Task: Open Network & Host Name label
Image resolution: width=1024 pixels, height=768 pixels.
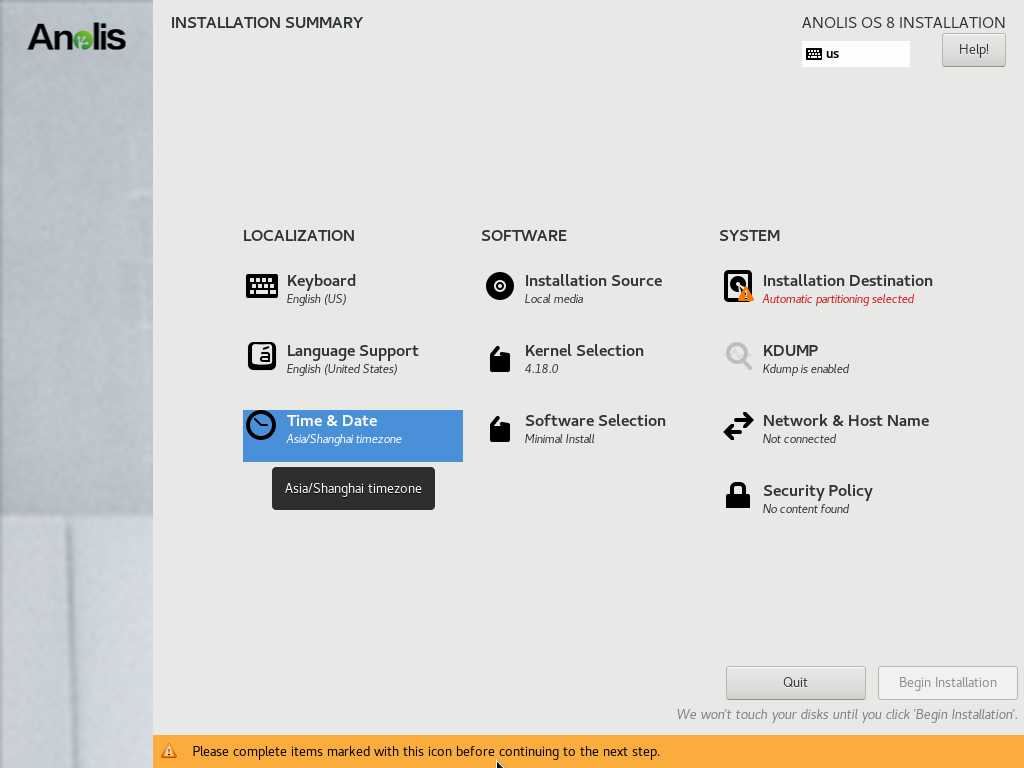Action: tap(846, 421)
